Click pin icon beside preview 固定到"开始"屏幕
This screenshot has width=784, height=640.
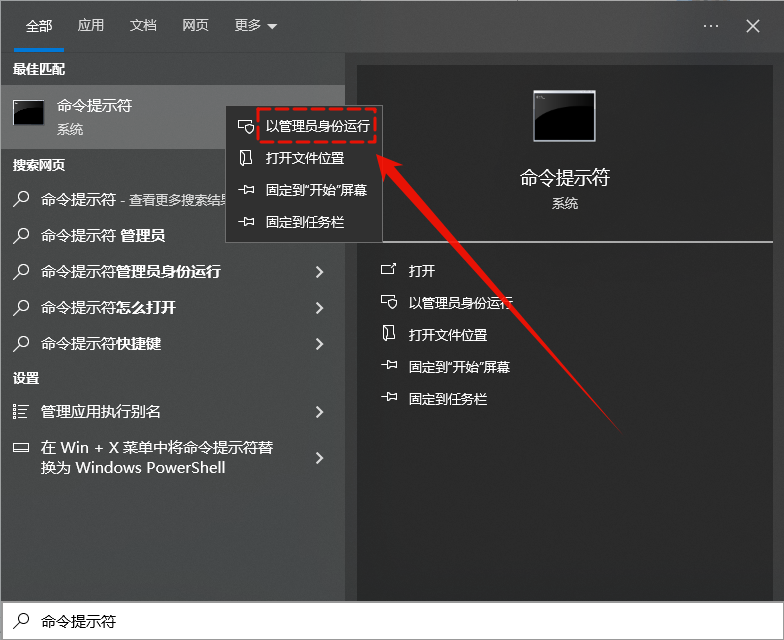click(x=389, y=366)
